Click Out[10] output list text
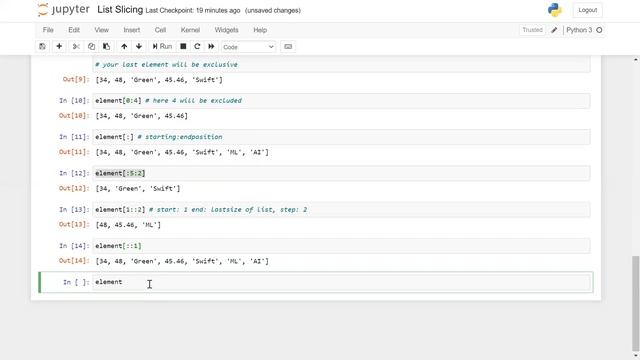 (x=141, y=116)
